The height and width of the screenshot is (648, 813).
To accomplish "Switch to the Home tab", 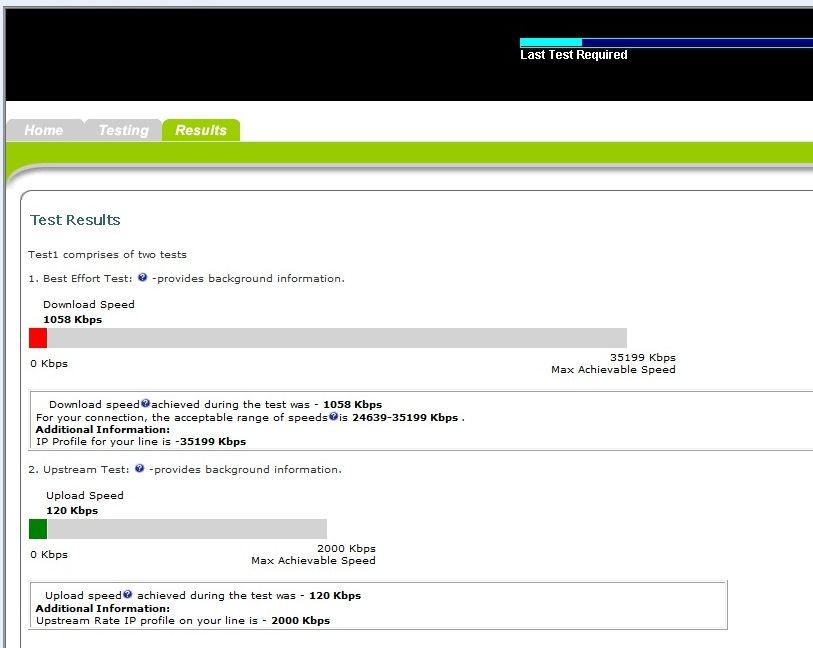I will click(x=43, y=130).
